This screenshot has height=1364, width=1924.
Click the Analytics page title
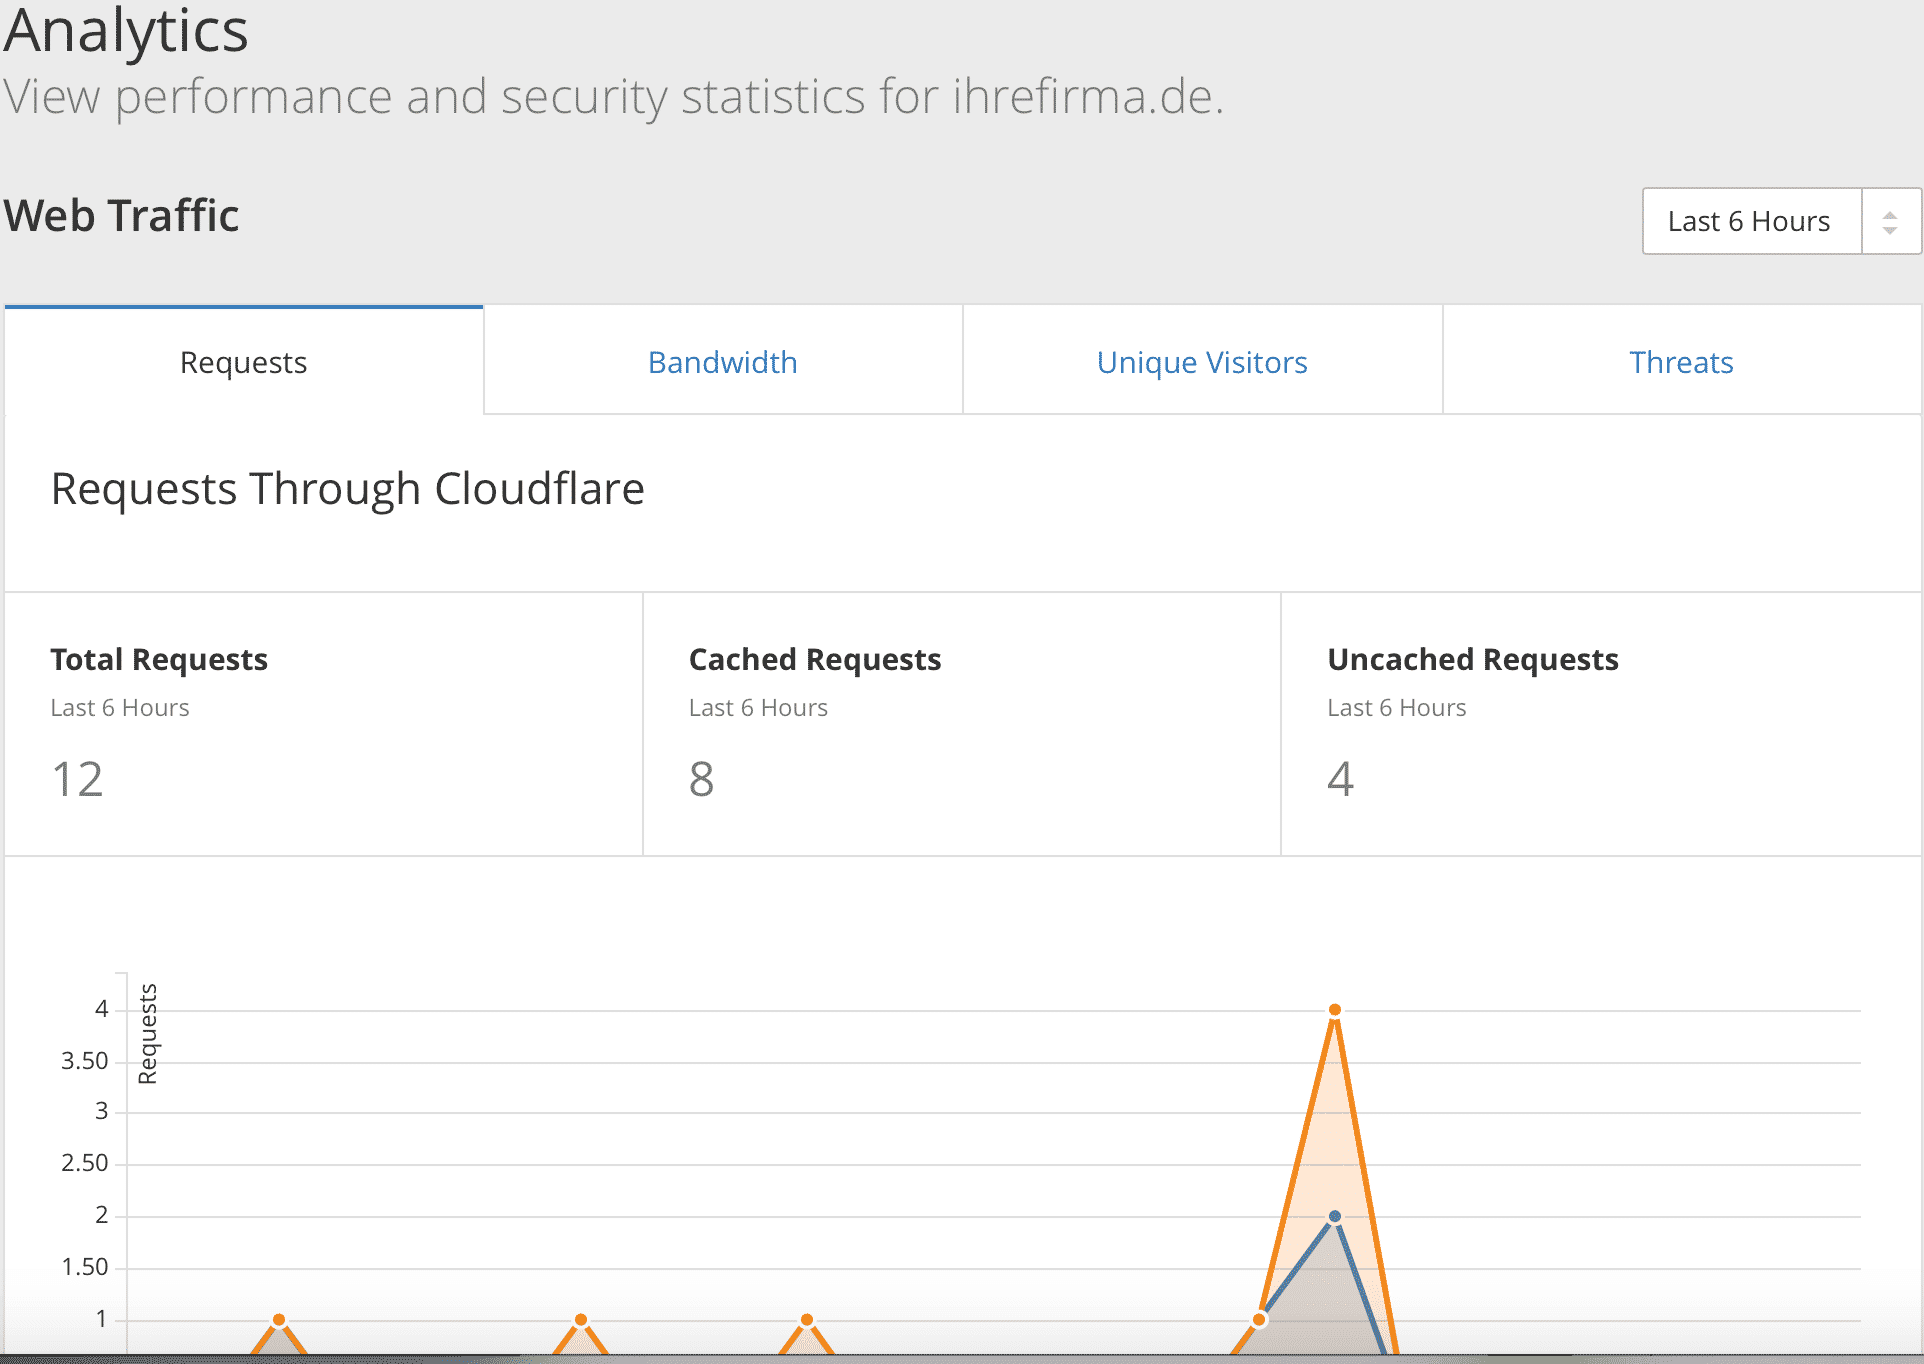pos(126,30)
